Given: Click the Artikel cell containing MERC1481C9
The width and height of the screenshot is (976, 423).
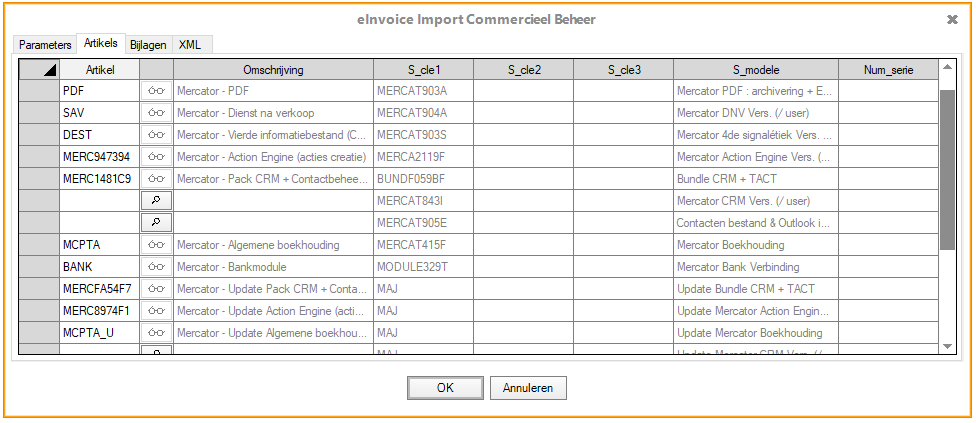Looking at the screenshot, I should point(99,179).
